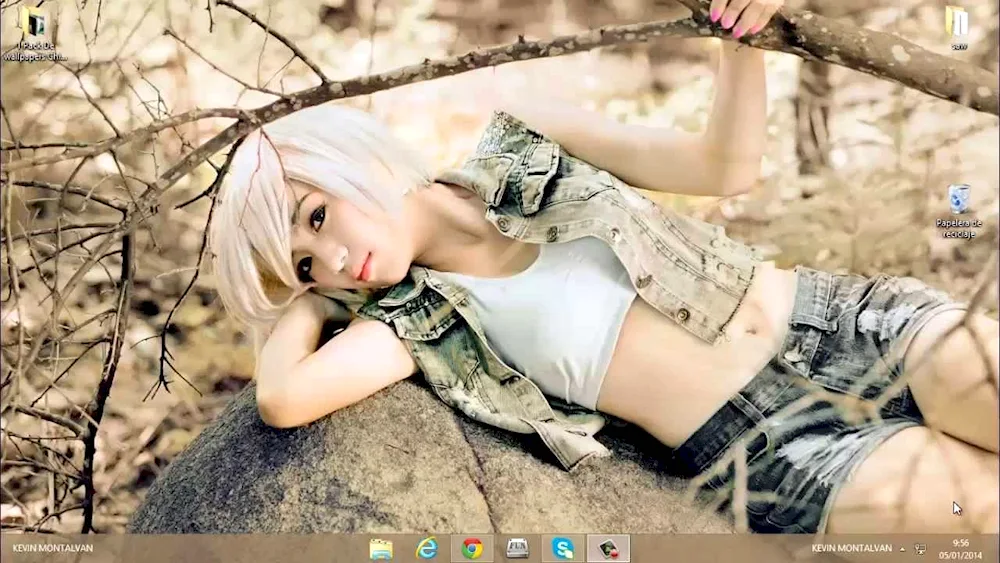Viewport: 1000px width, 563px height.
Task: Select the folder icon in the top-right corner
Action: click(x=957, y=20)
